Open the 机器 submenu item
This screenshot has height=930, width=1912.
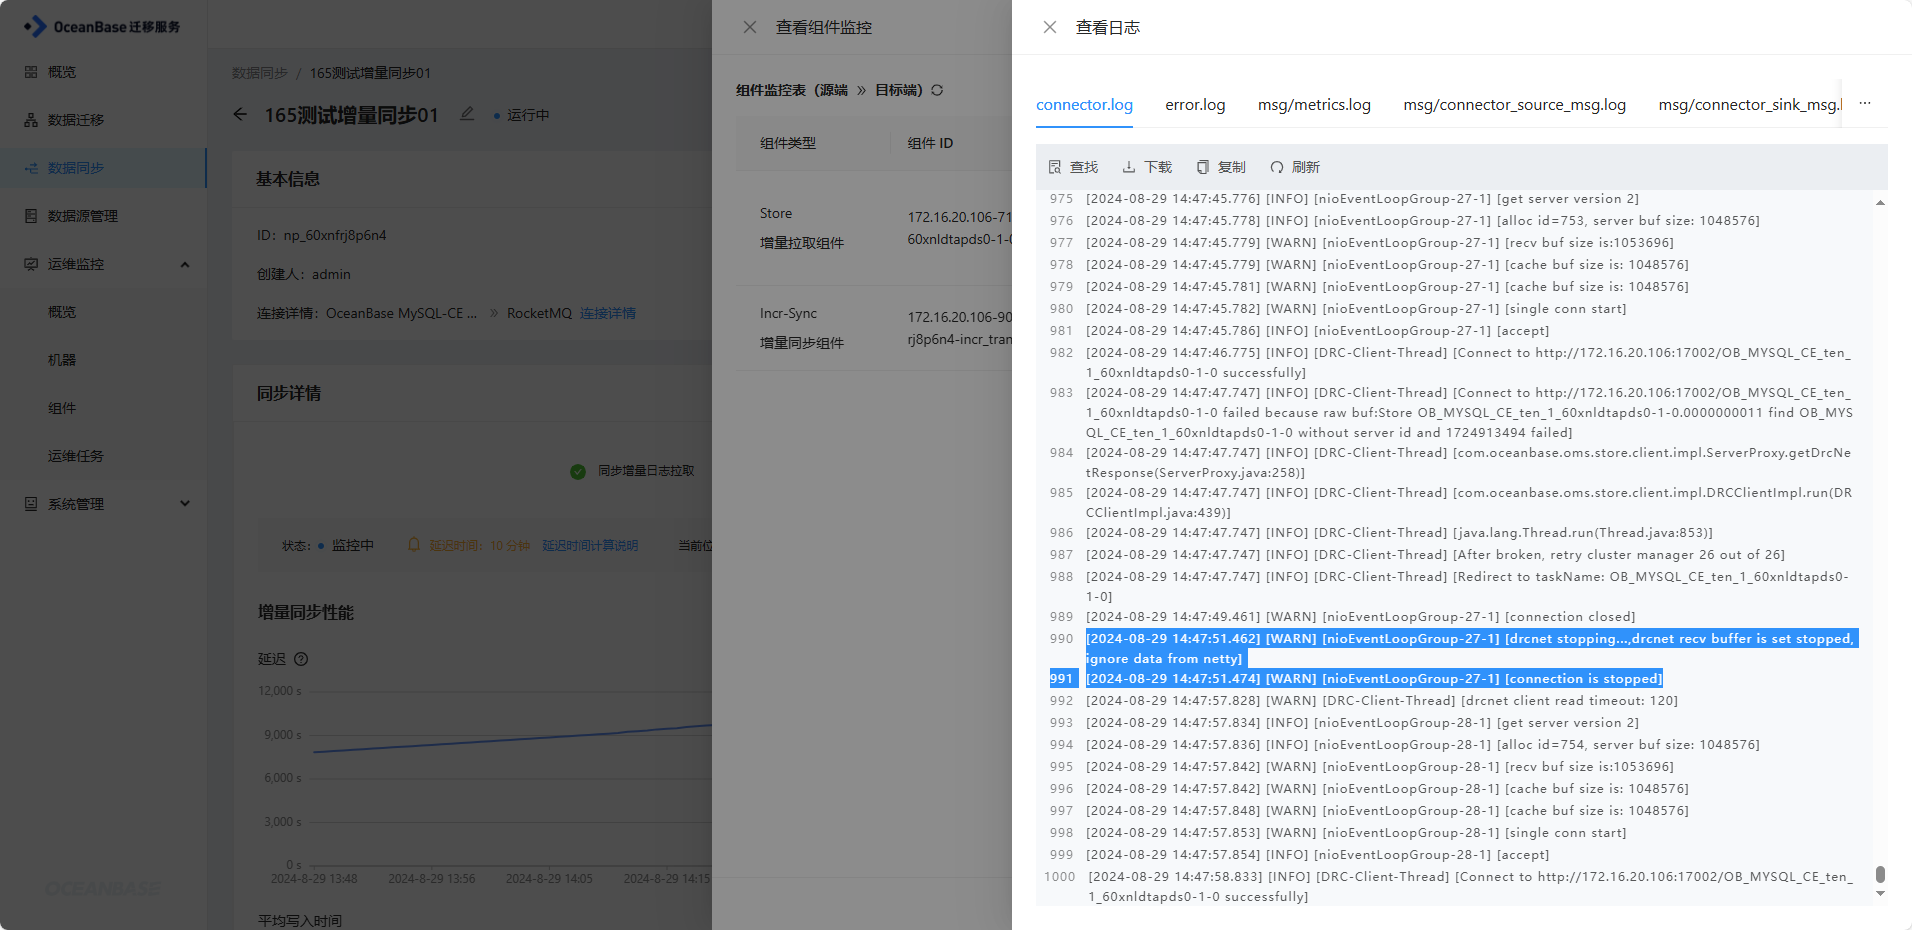[62, 360]
